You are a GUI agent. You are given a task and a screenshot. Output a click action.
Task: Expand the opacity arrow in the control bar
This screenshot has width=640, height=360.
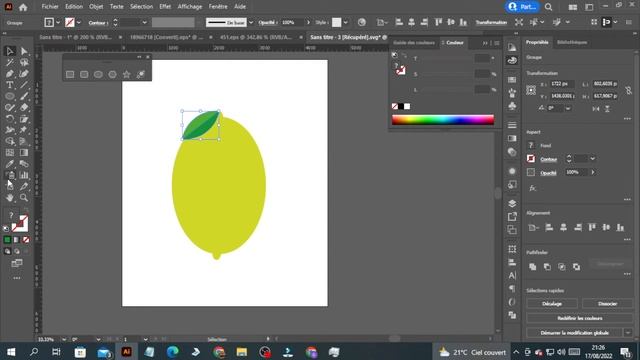pos(308,22)
